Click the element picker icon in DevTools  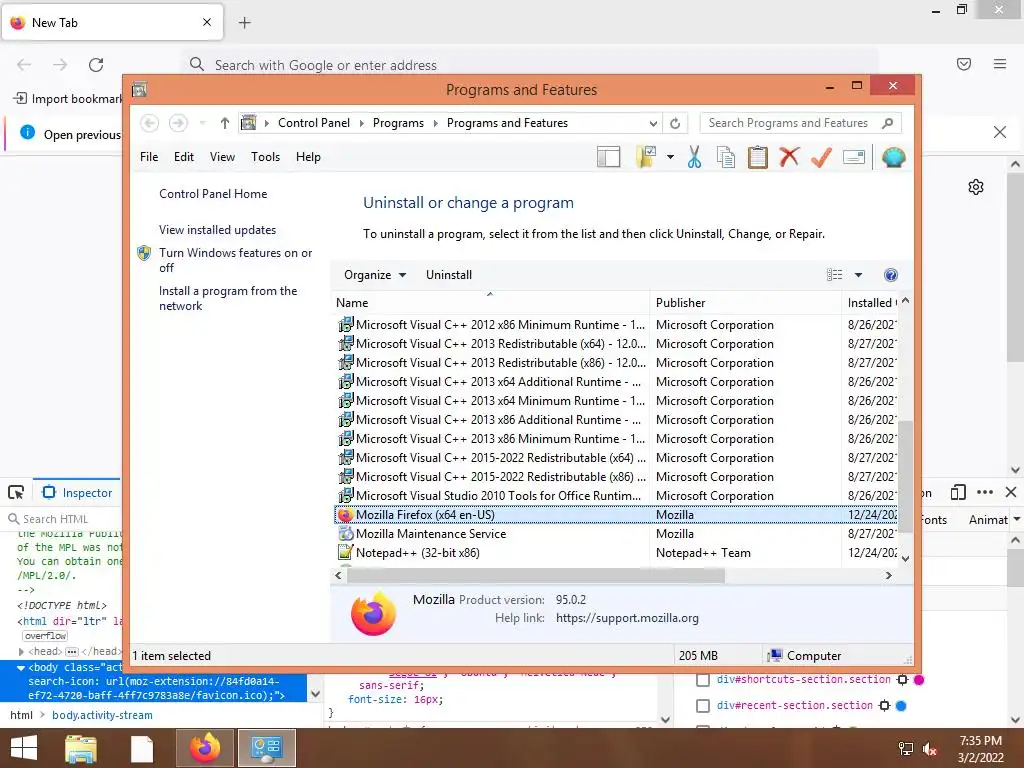(x=16, y=492)
